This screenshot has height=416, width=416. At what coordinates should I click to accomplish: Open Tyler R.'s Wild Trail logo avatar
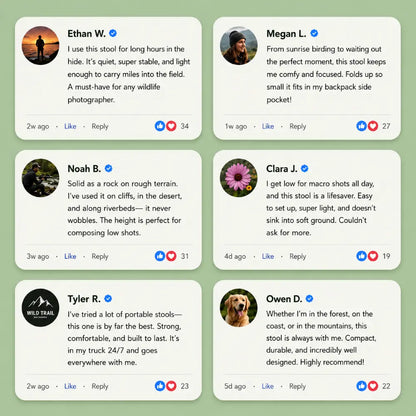pos(41,308)
